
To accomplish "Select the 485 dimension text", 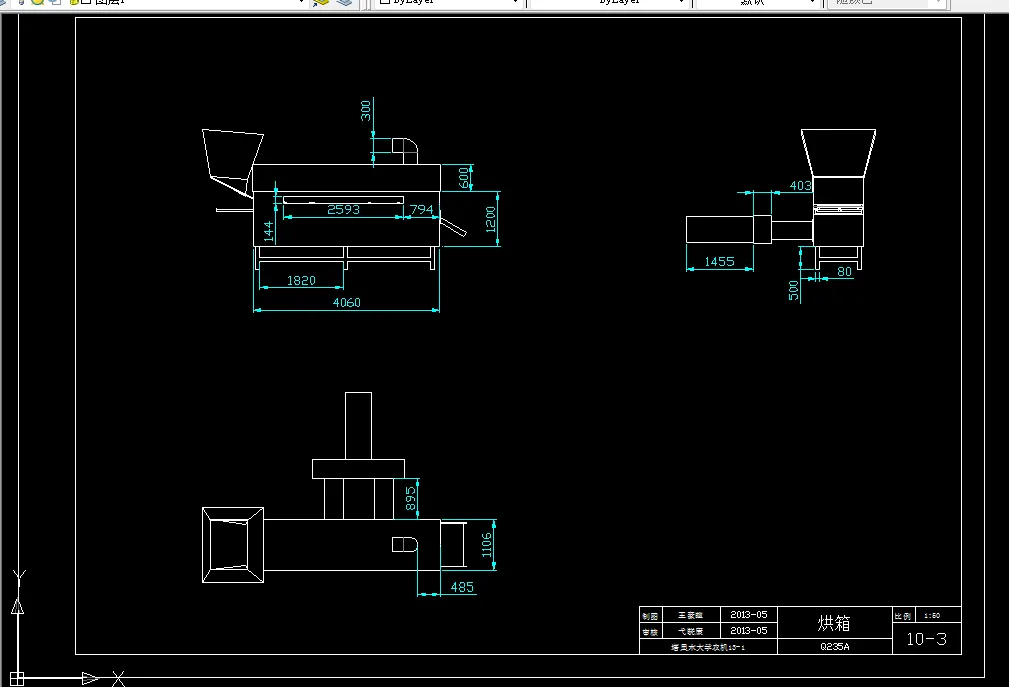I will 462,587.
